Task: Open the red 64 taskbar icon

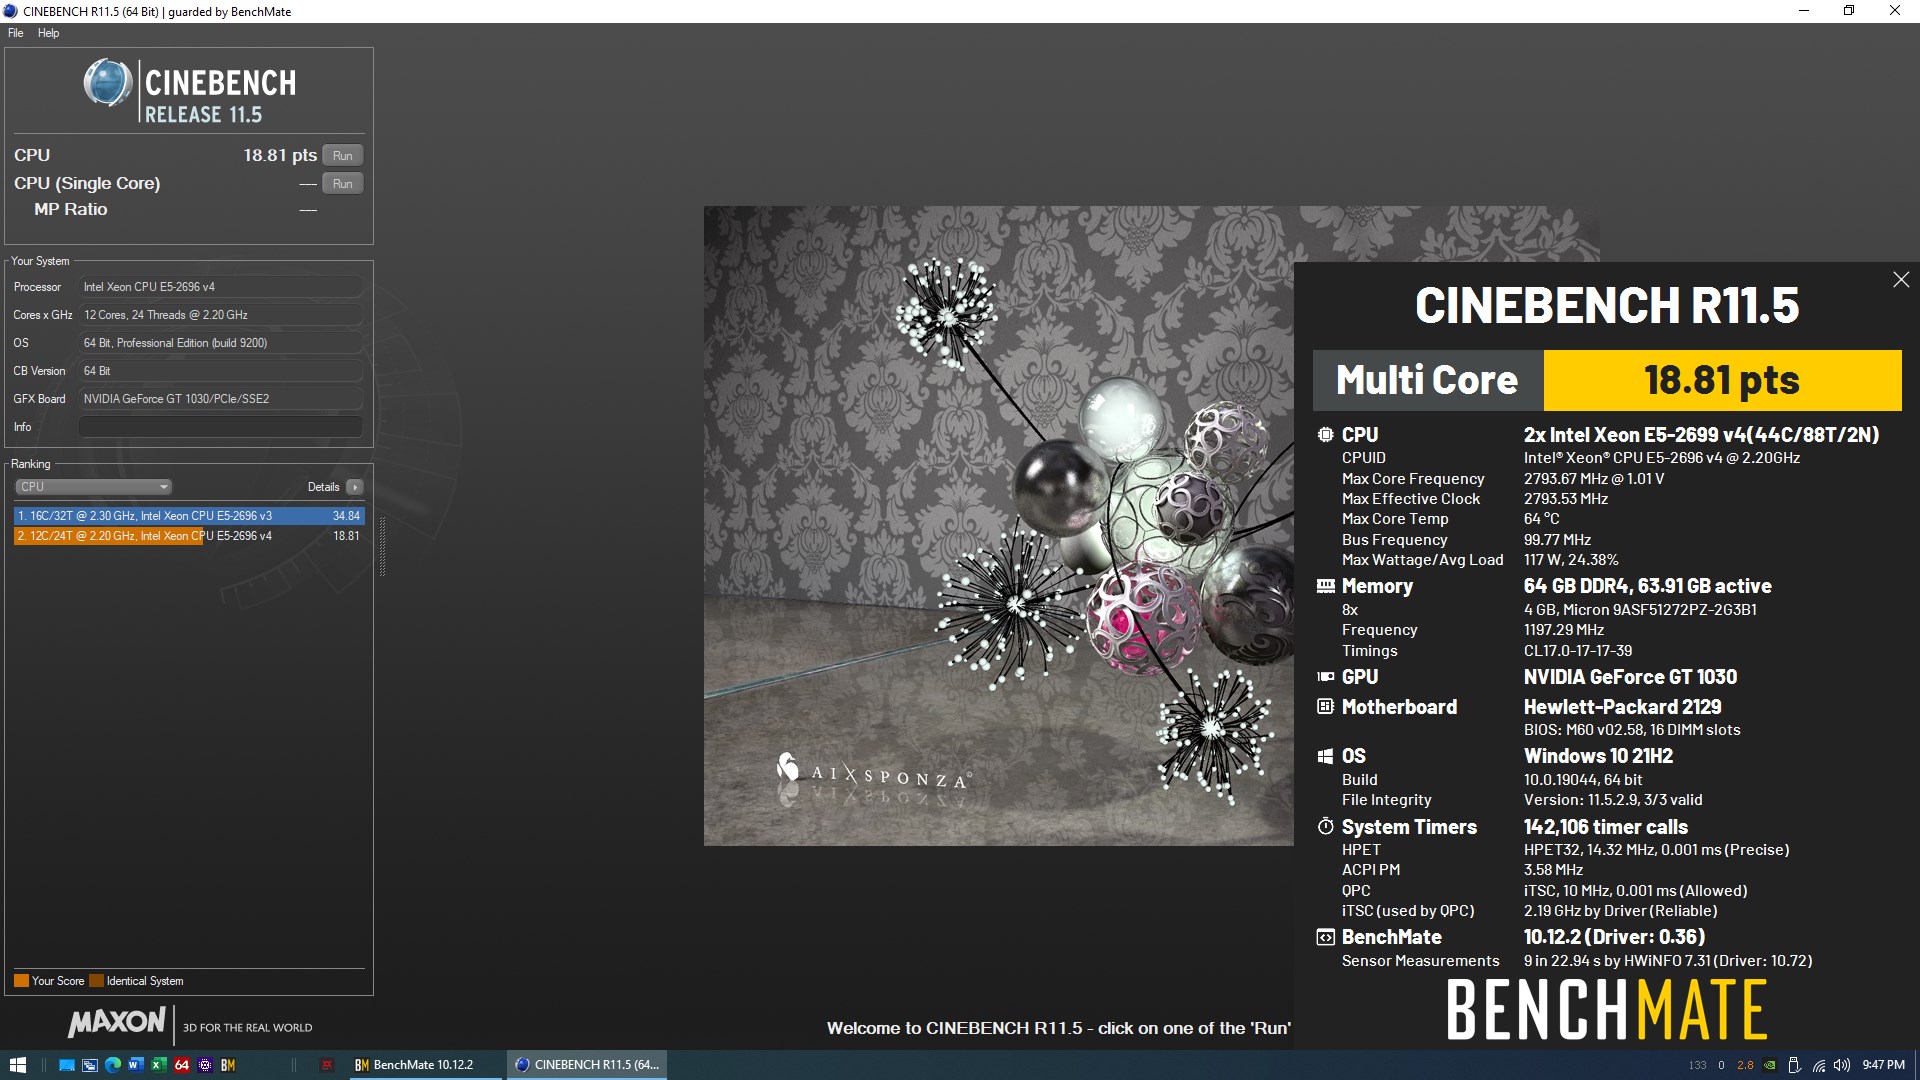Action: tap(182, 1065)
